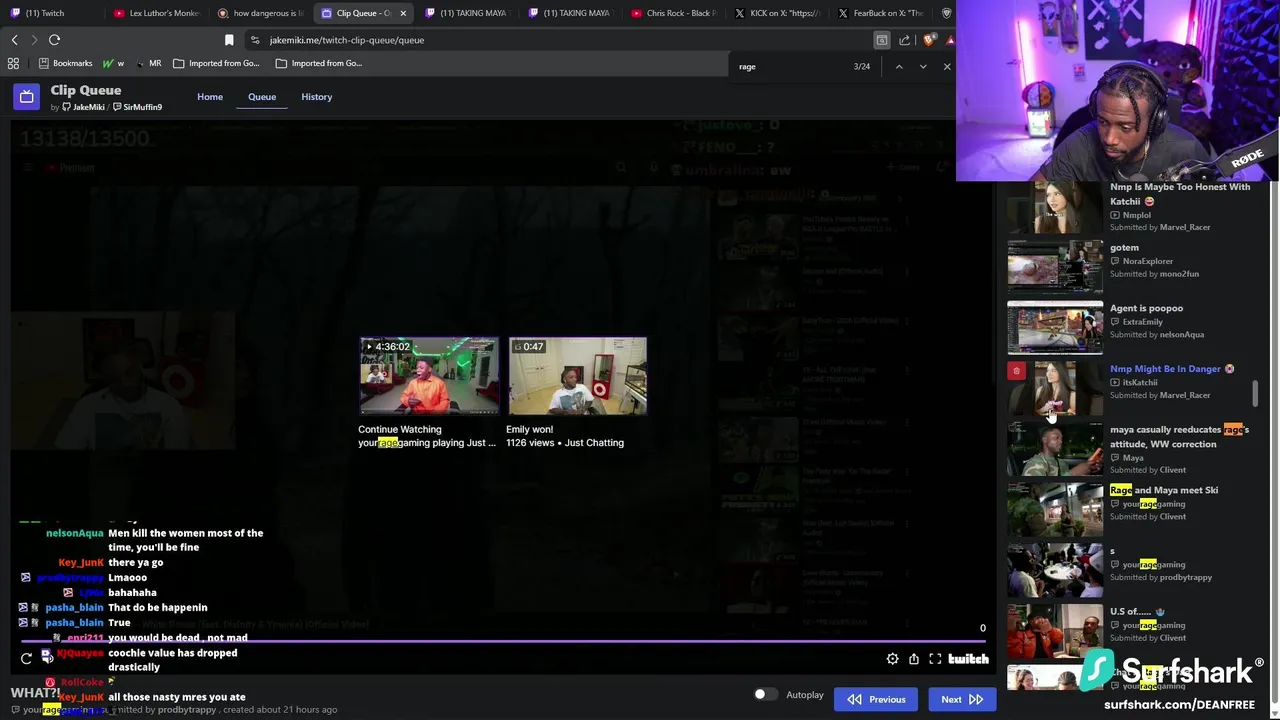1280x720 pixels.
Task: Click the 3/24 match count in the find bar
Action: coord(862,67)
